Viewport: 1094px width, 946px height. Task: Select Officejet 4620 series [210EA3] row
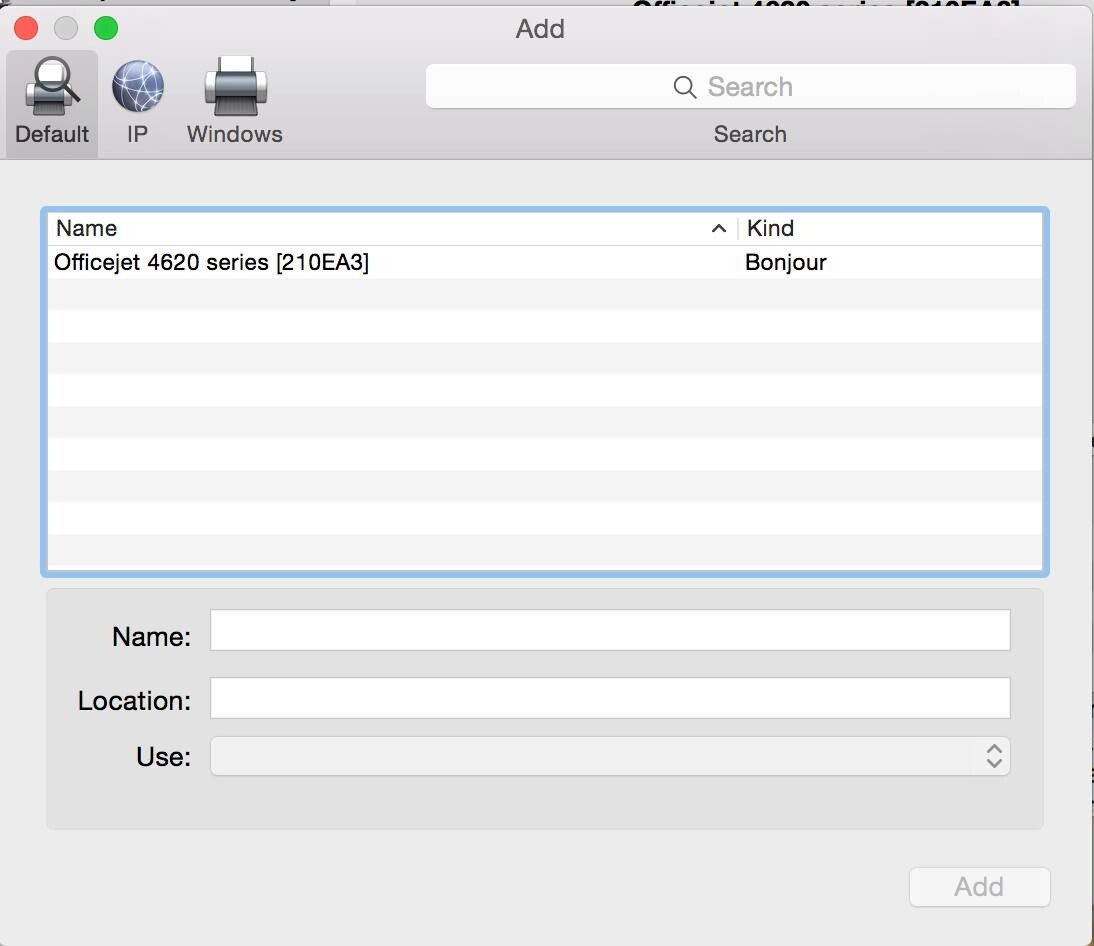click(545, 262)
